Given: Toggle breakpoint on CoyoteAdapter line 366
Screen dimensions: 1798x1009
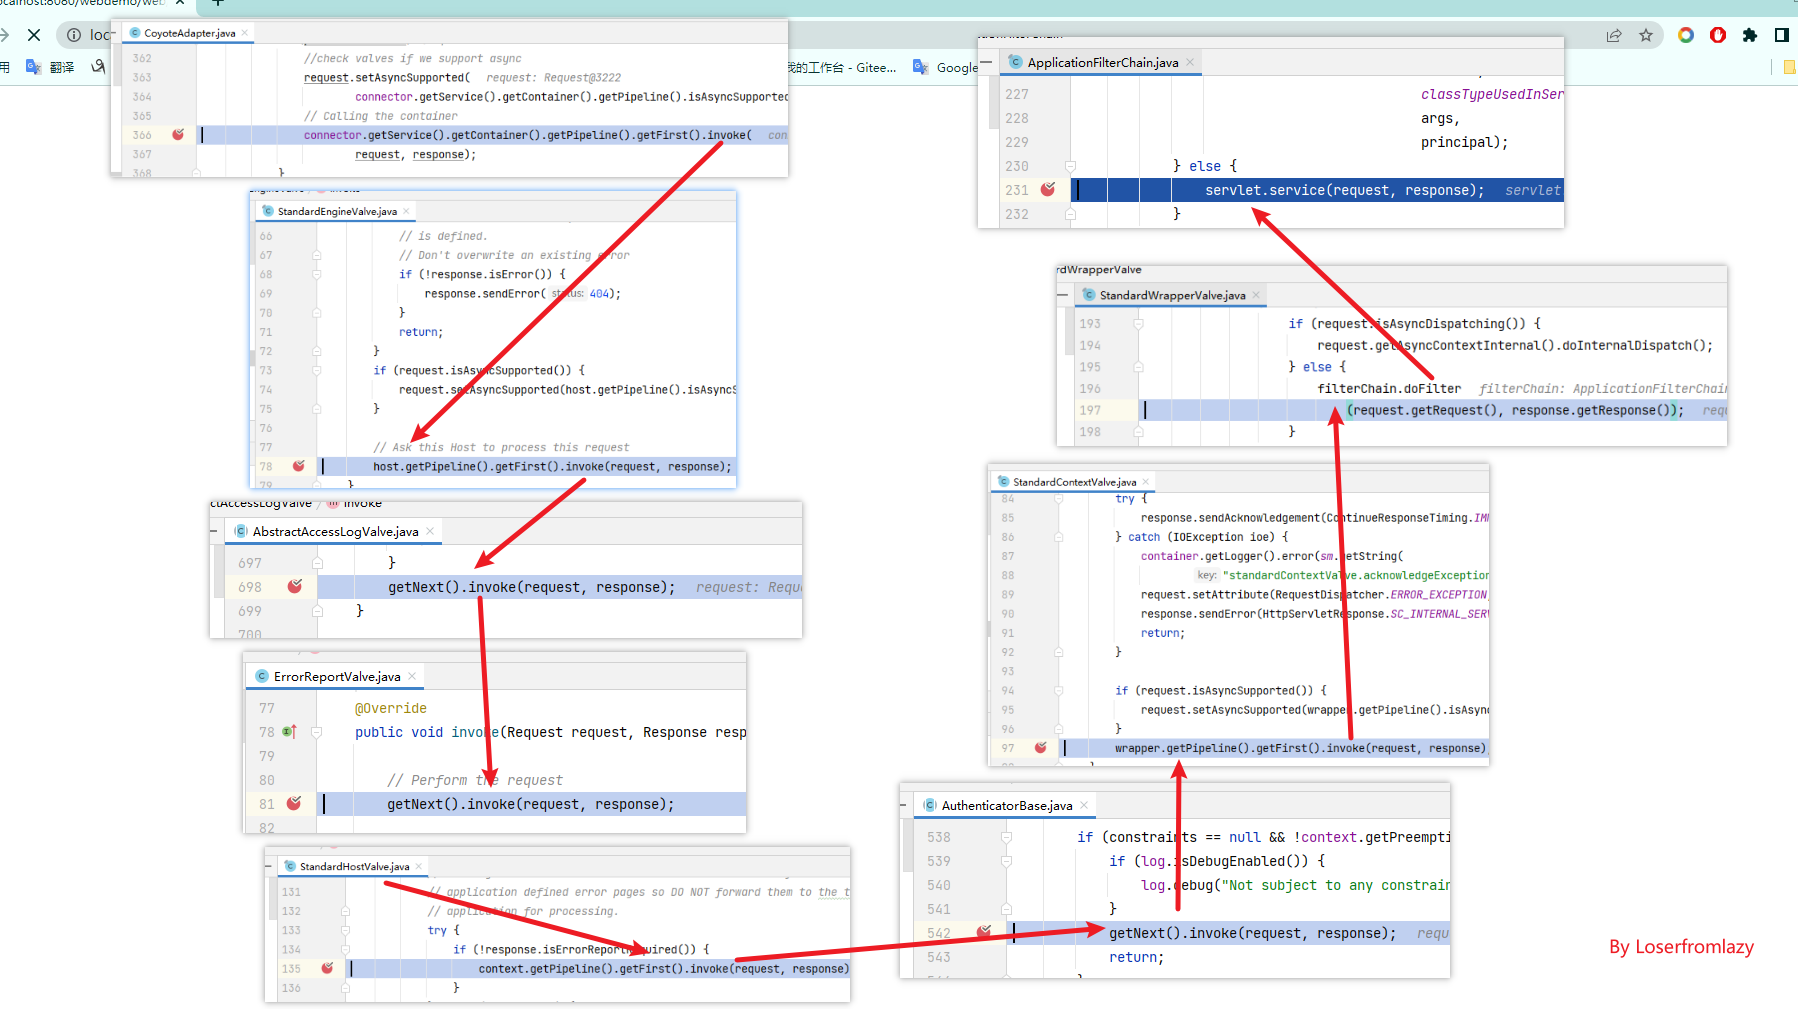Looking at the screenshot, I should (178, 134).
